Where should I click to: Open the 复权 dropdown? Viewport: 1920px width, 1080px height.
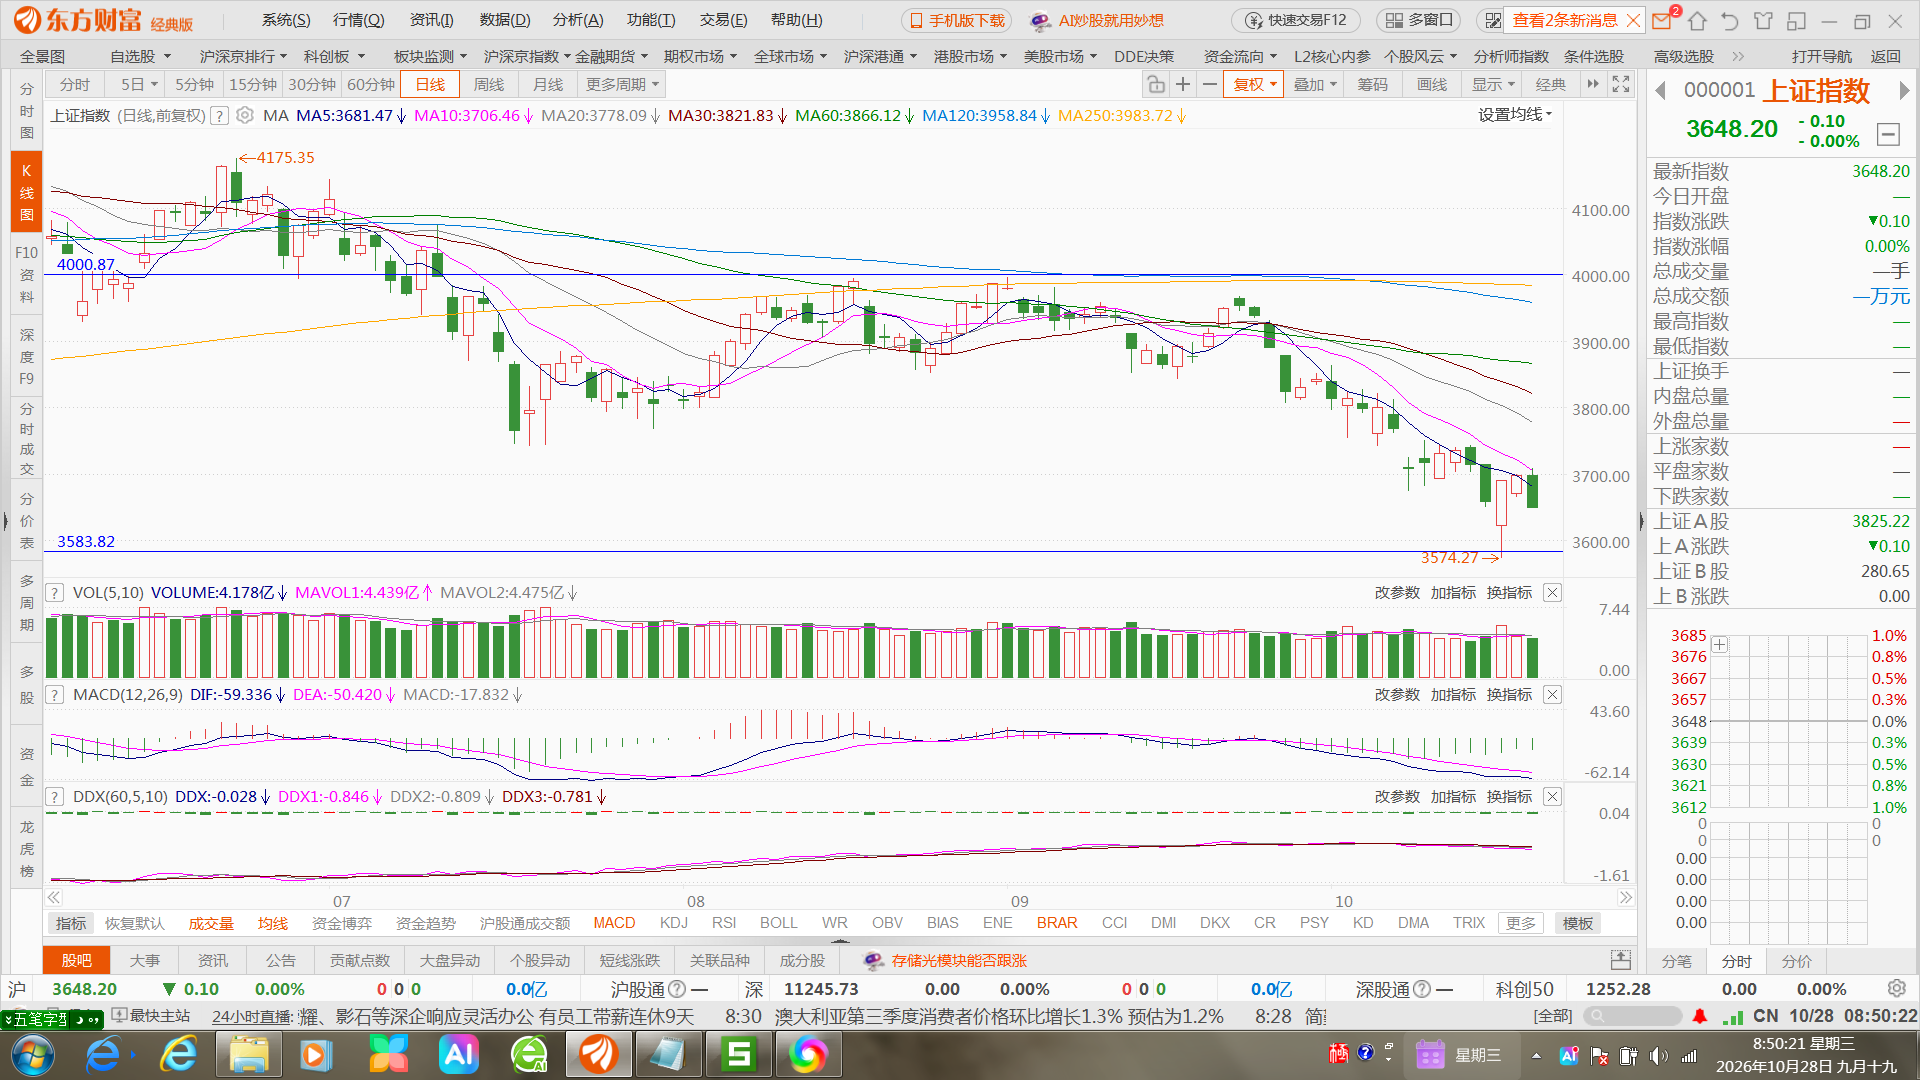(1255, 85)
